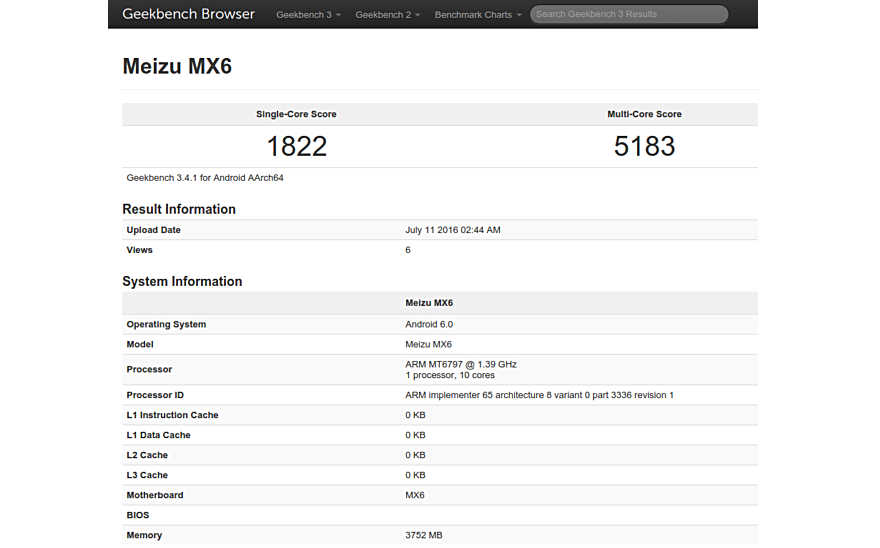
Task: Open the Geekbench Browser home link
Action: (188, 14)
